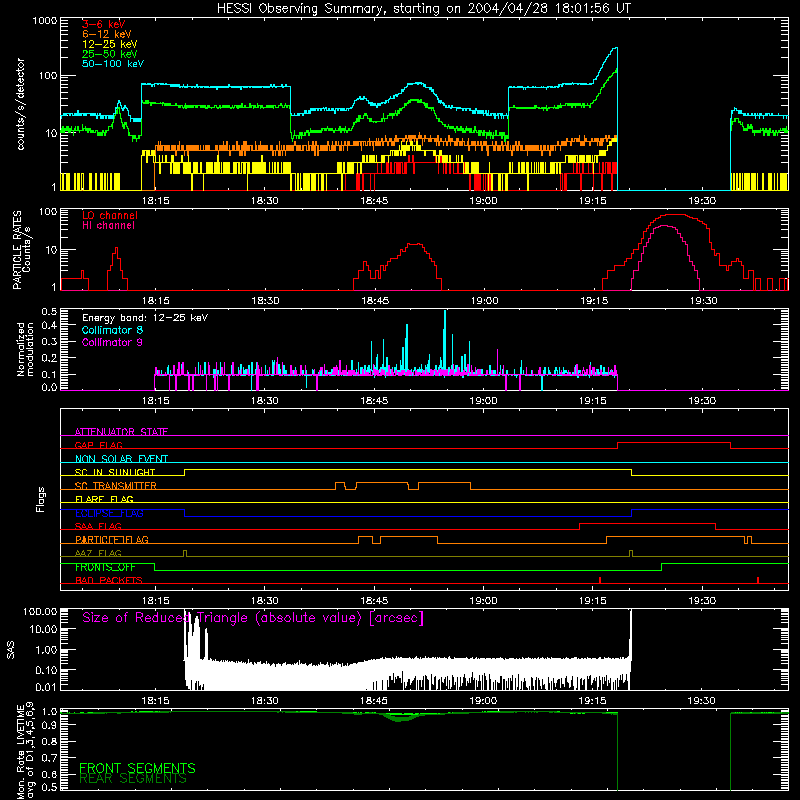This screenshot has width=800, height=800.
Task: Select the orange 6-12 keV legend label
Action: (107, 34)
